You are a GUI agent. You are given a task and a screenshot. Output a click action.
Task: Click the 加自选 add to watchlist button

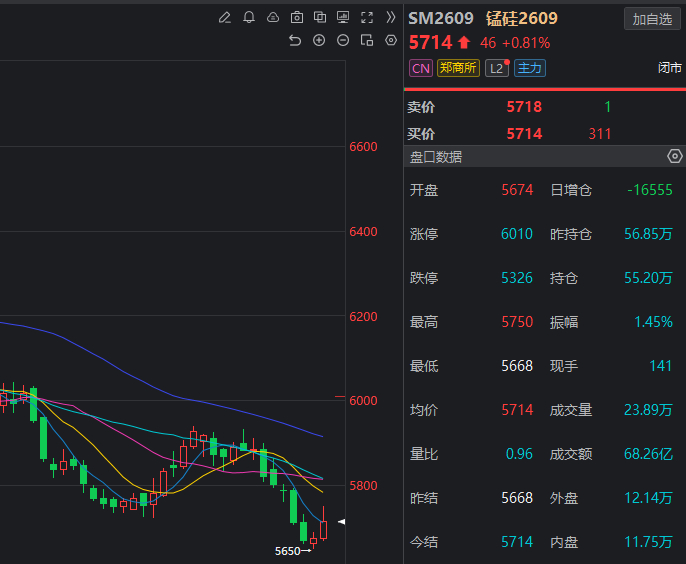(x=652, y=19)
